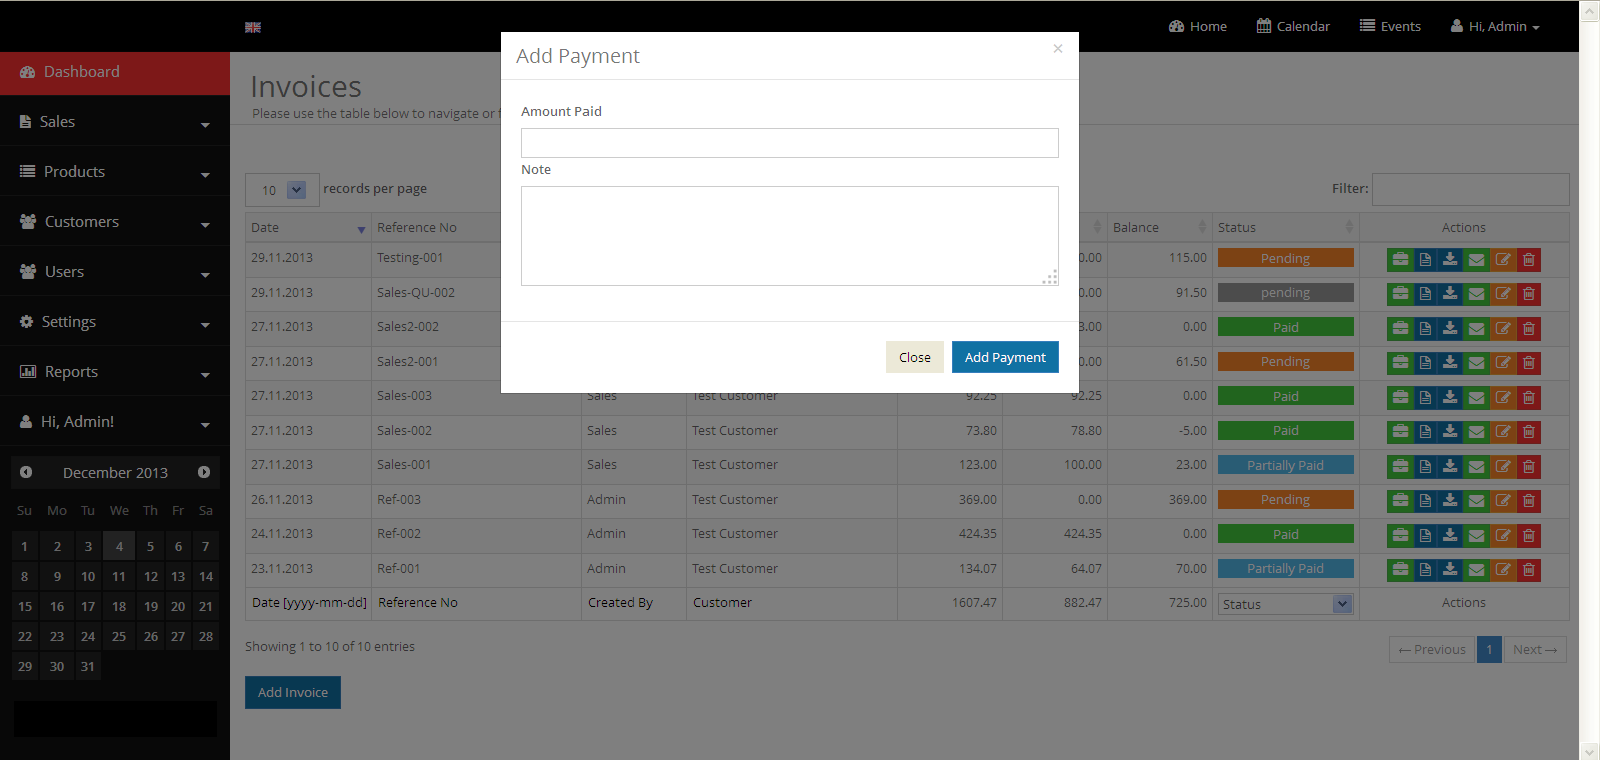1600x760 pixels.
Task: Click the briefcase payment icon for Ref-002
Action: [1400, 535]
